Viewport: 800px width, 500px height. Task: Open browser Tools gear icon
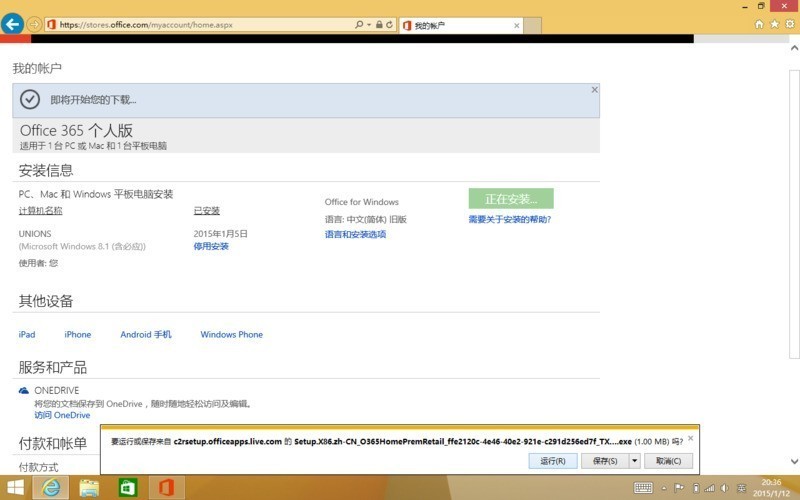coord(790,24)
